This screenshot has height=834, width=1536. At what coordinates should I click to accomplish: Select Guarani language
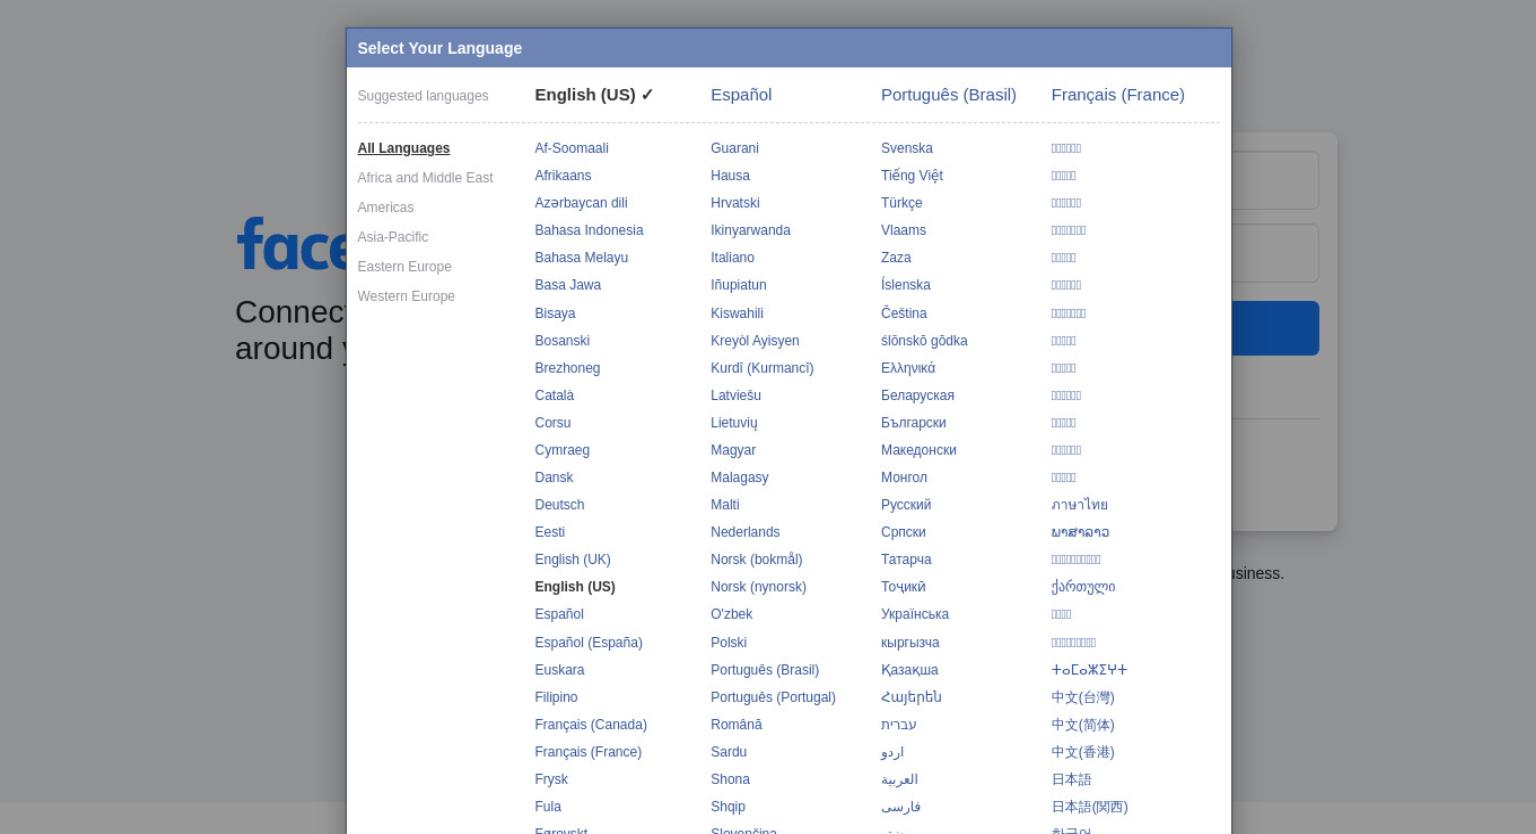point(735,148)
